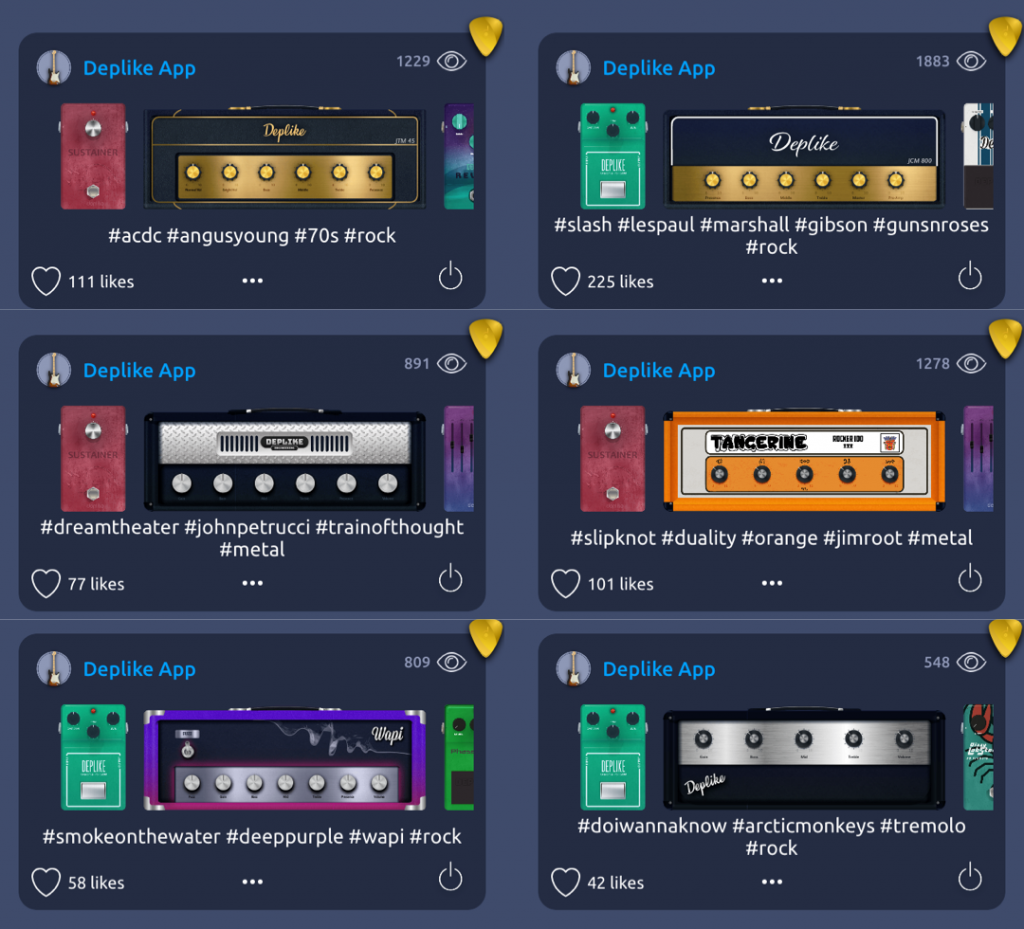Select purple reverb pedal in #acdc preset
The height and width of the screenshot is (929, 1024).
(x=459, y=157)
